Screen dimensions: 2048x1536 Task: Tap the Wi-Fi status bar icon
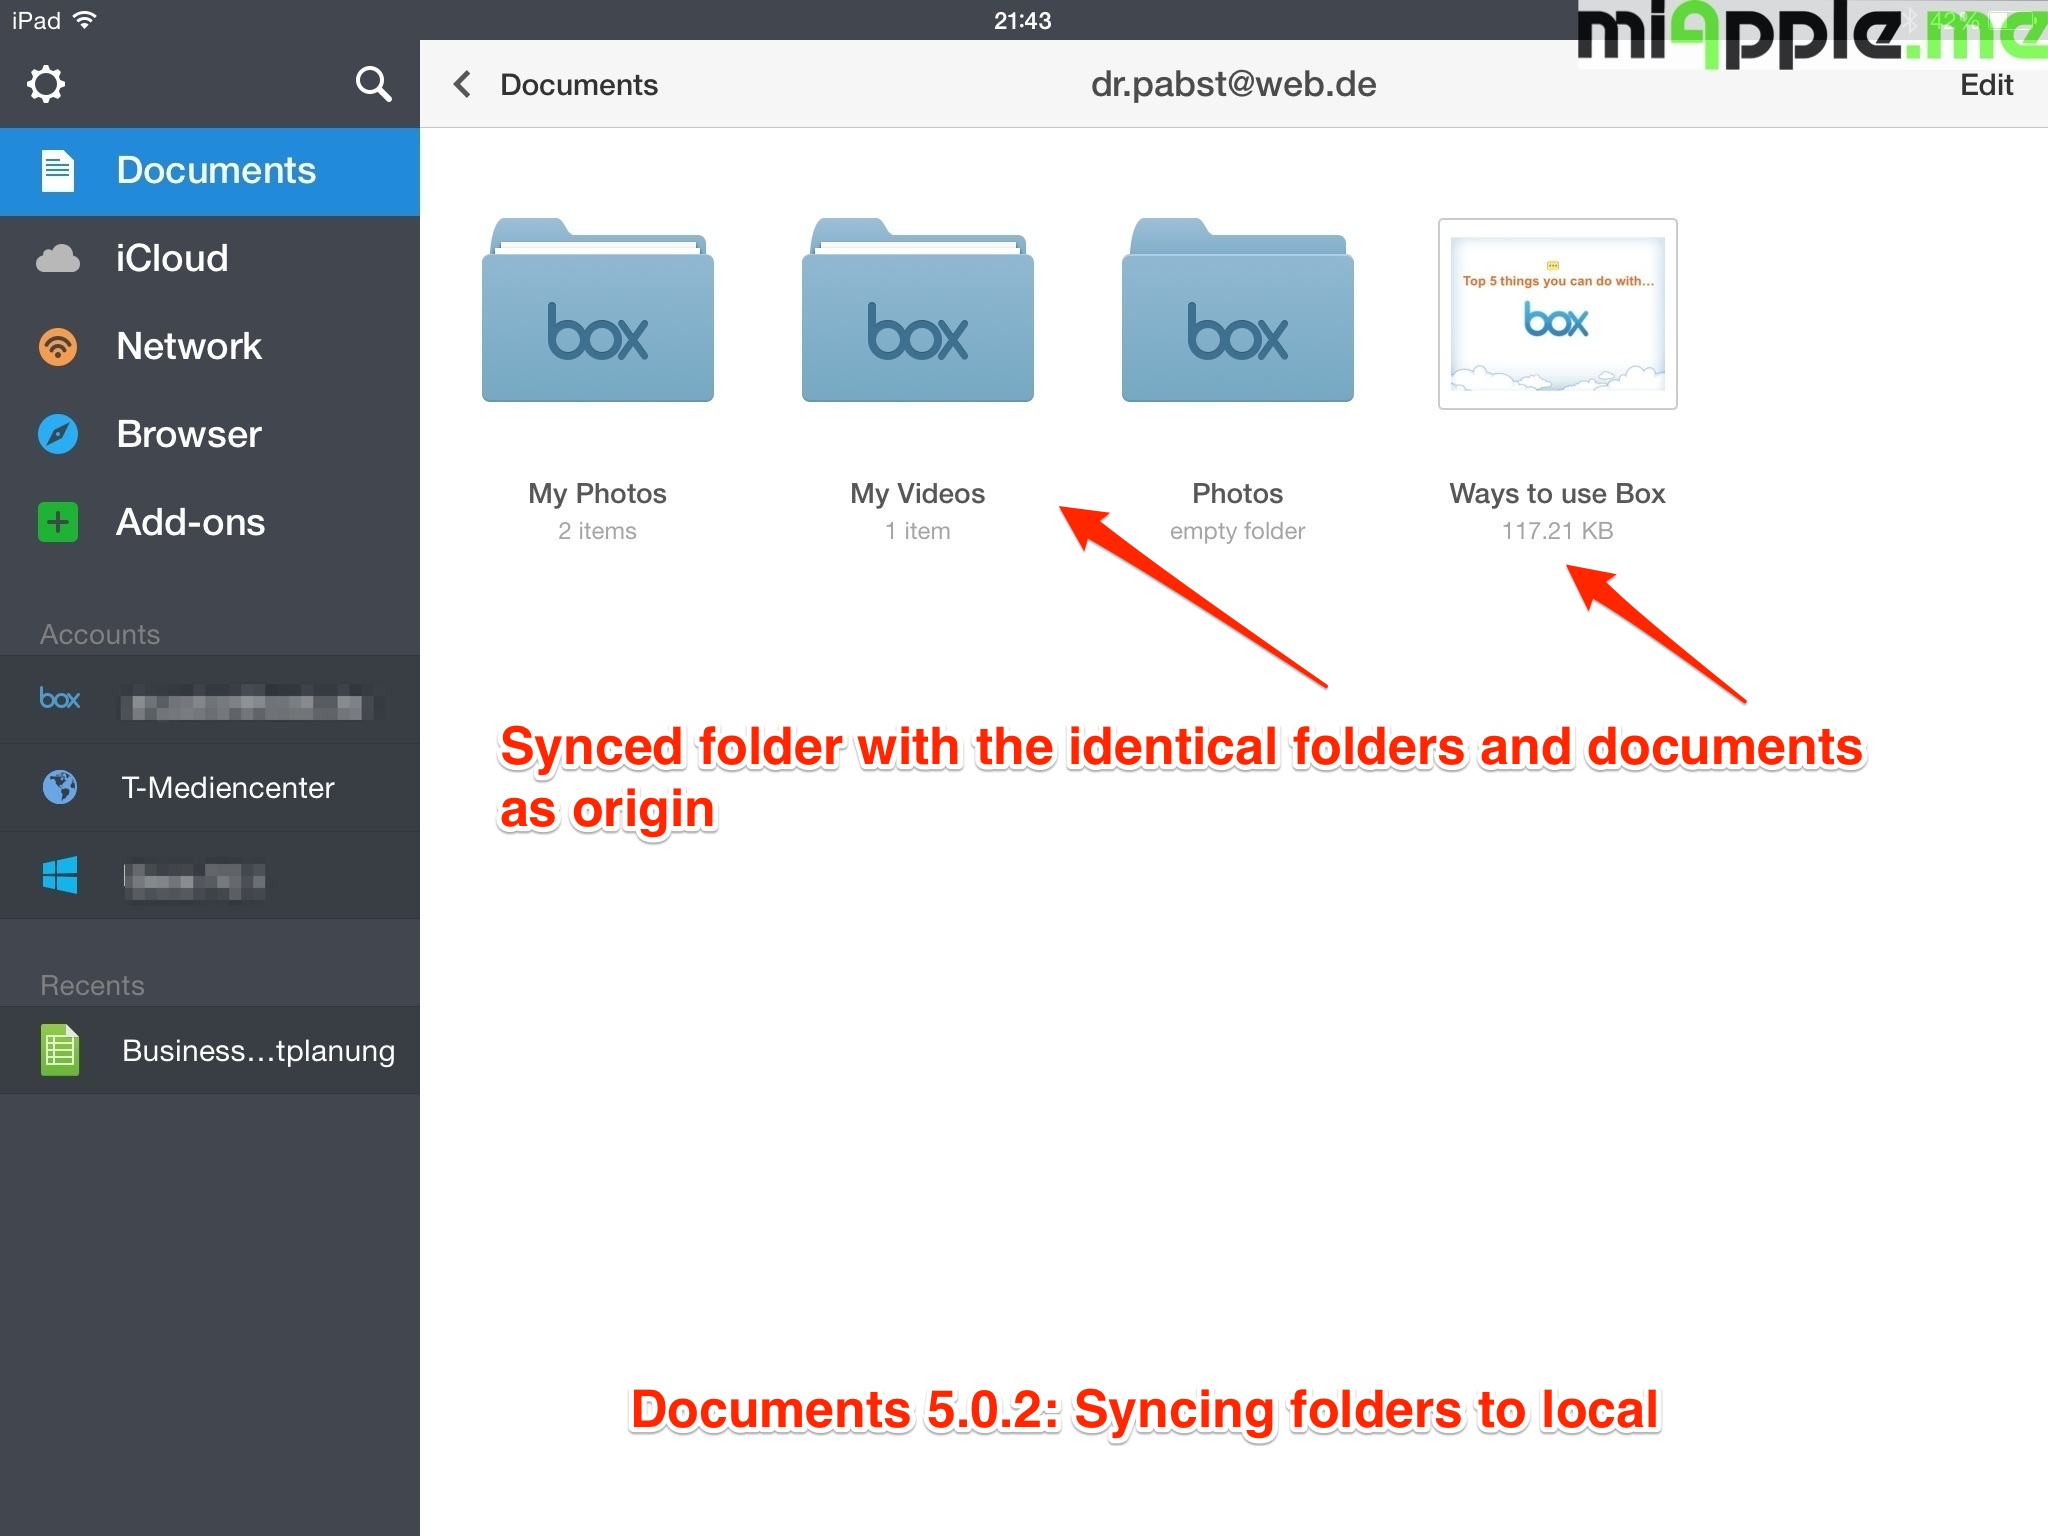click(x=86, y=20)
